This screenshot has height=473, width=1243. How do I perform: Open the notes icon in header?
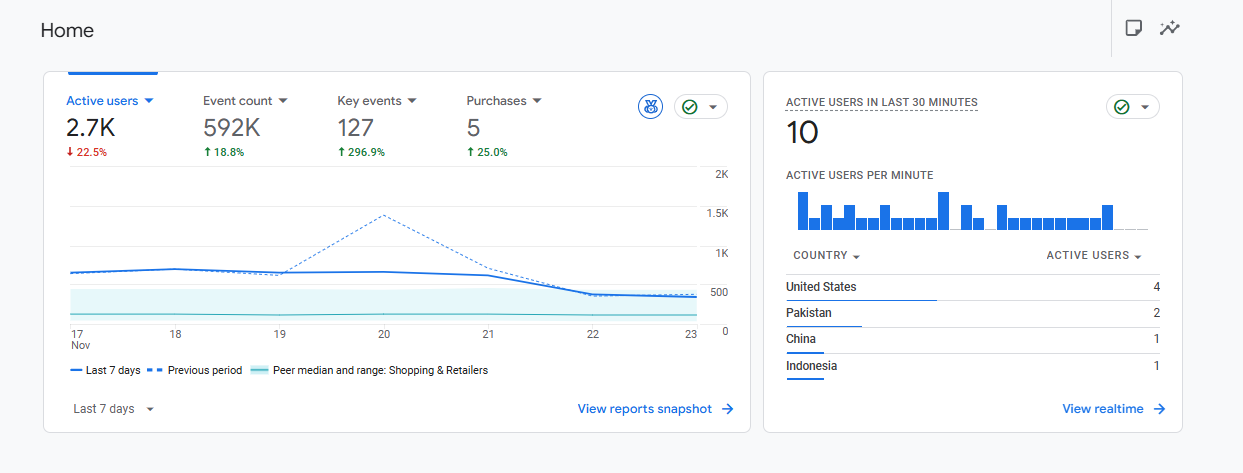click(x=1133, y=28)
